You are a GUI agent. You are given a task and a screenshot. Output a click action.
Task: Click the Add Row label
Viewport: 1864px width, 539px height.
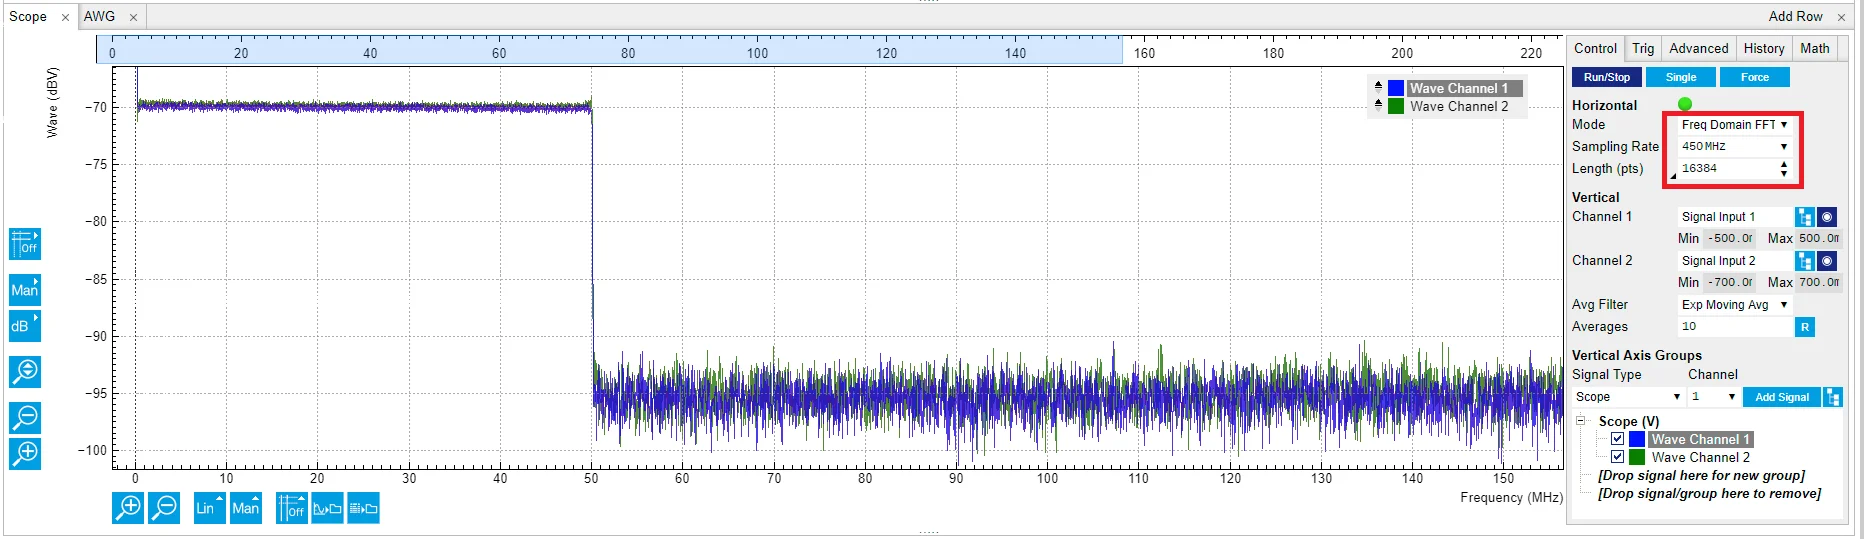coord(1795,17)
